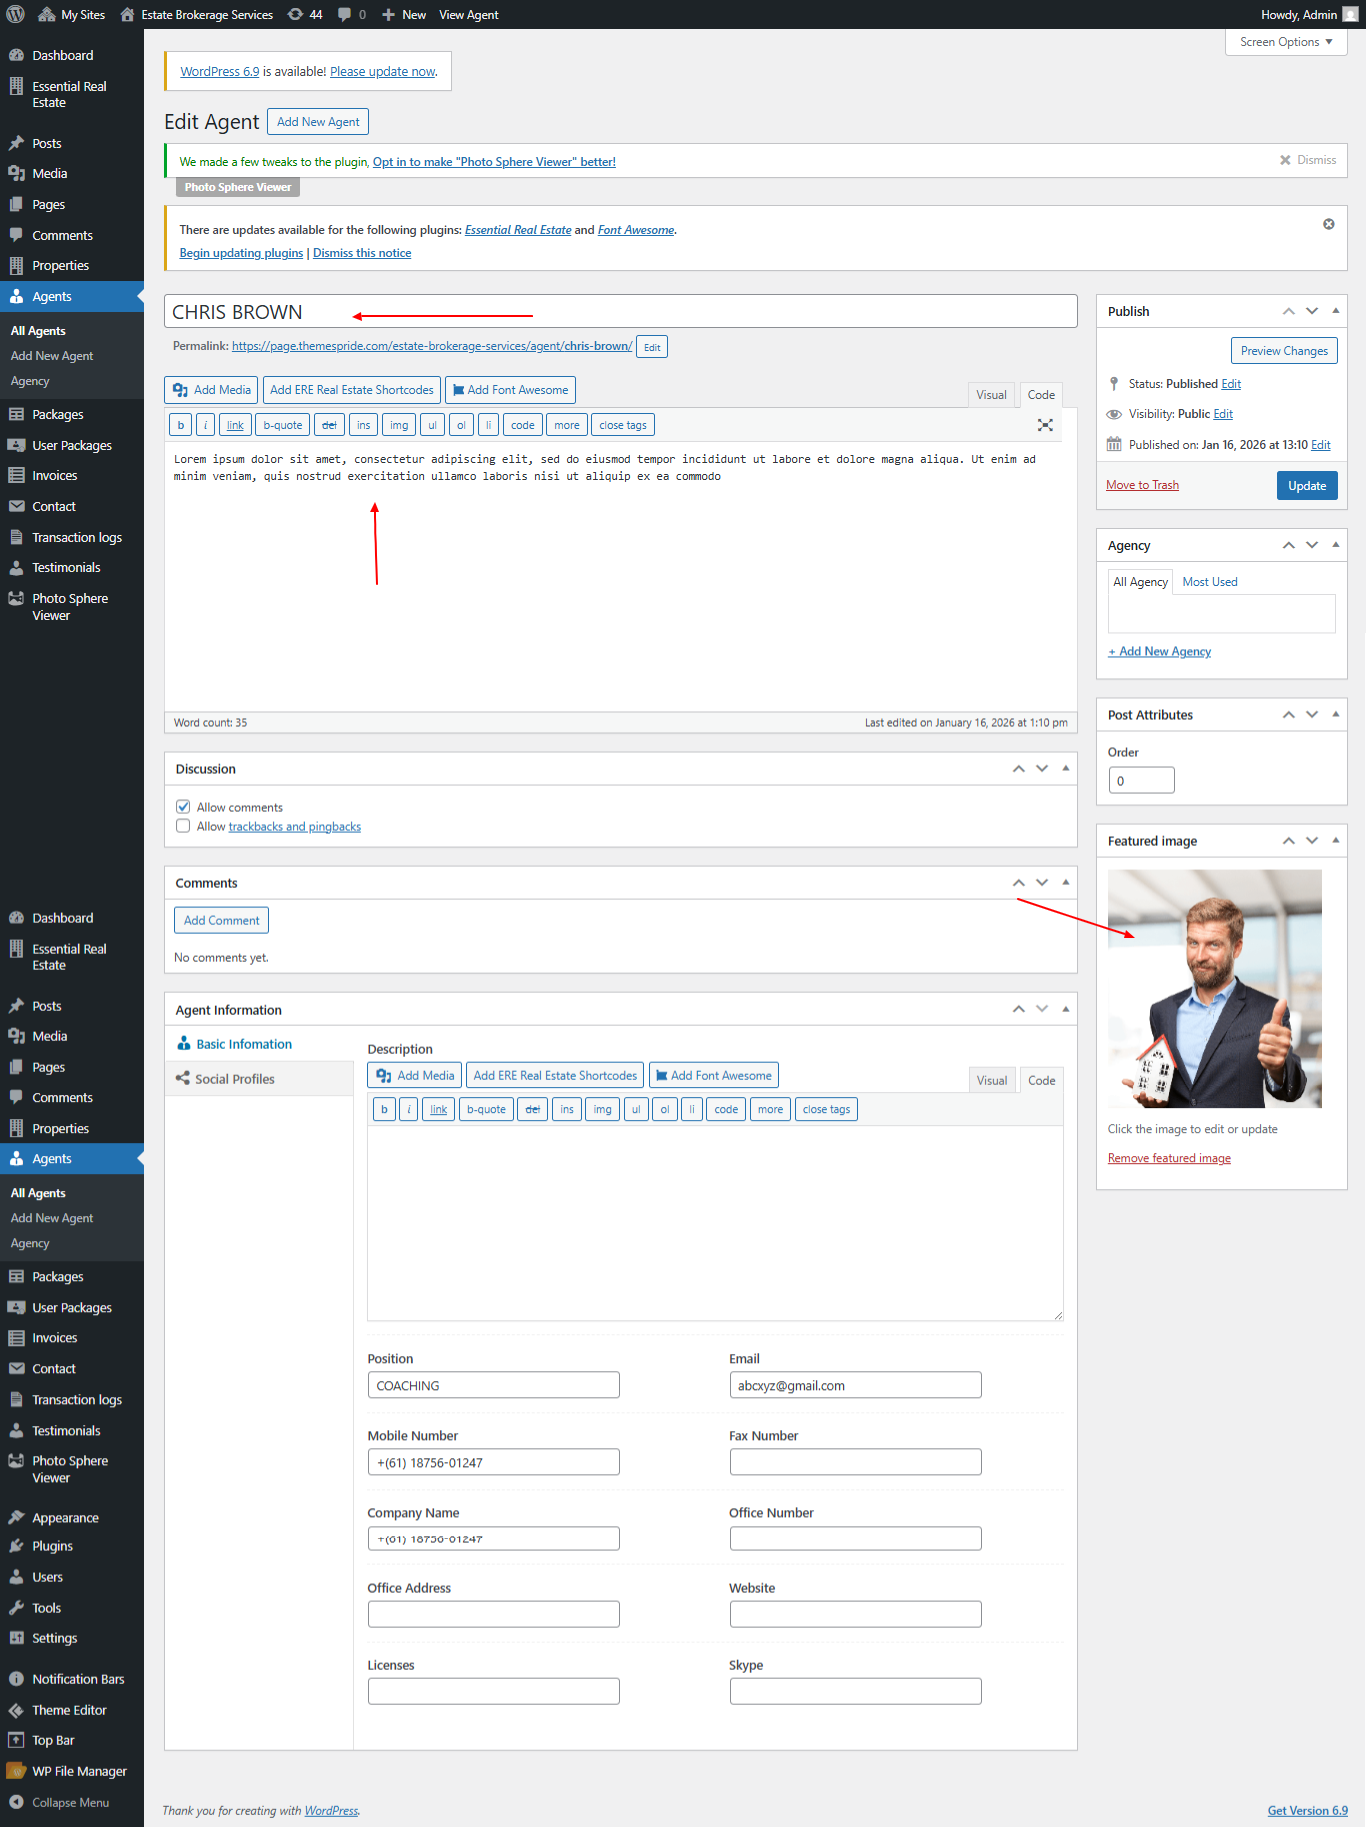Toggle the Allow comments checkbox
Screen dimensions: 1366x1832
pos(183,807)
